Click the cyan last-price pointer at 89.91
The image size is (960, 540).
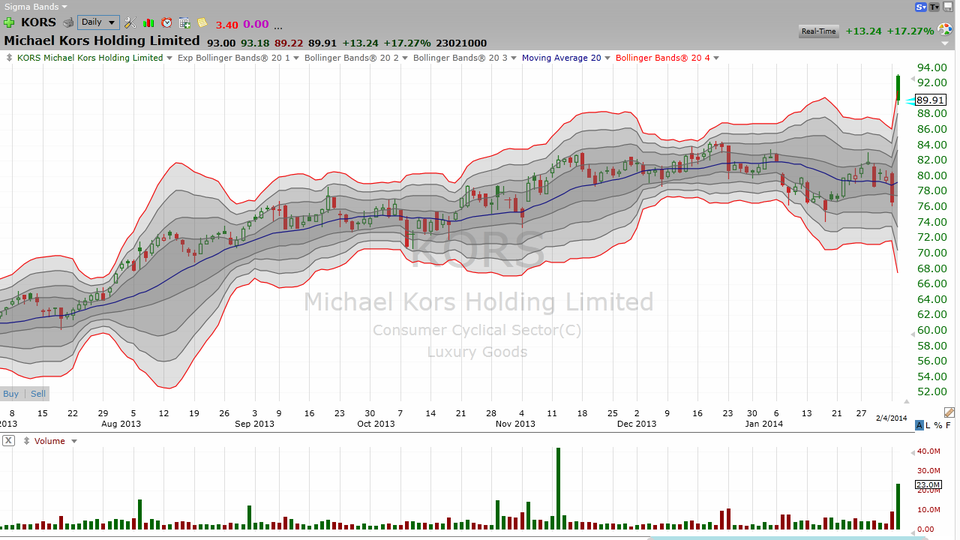pyautogui.click(x=910, y=100)
